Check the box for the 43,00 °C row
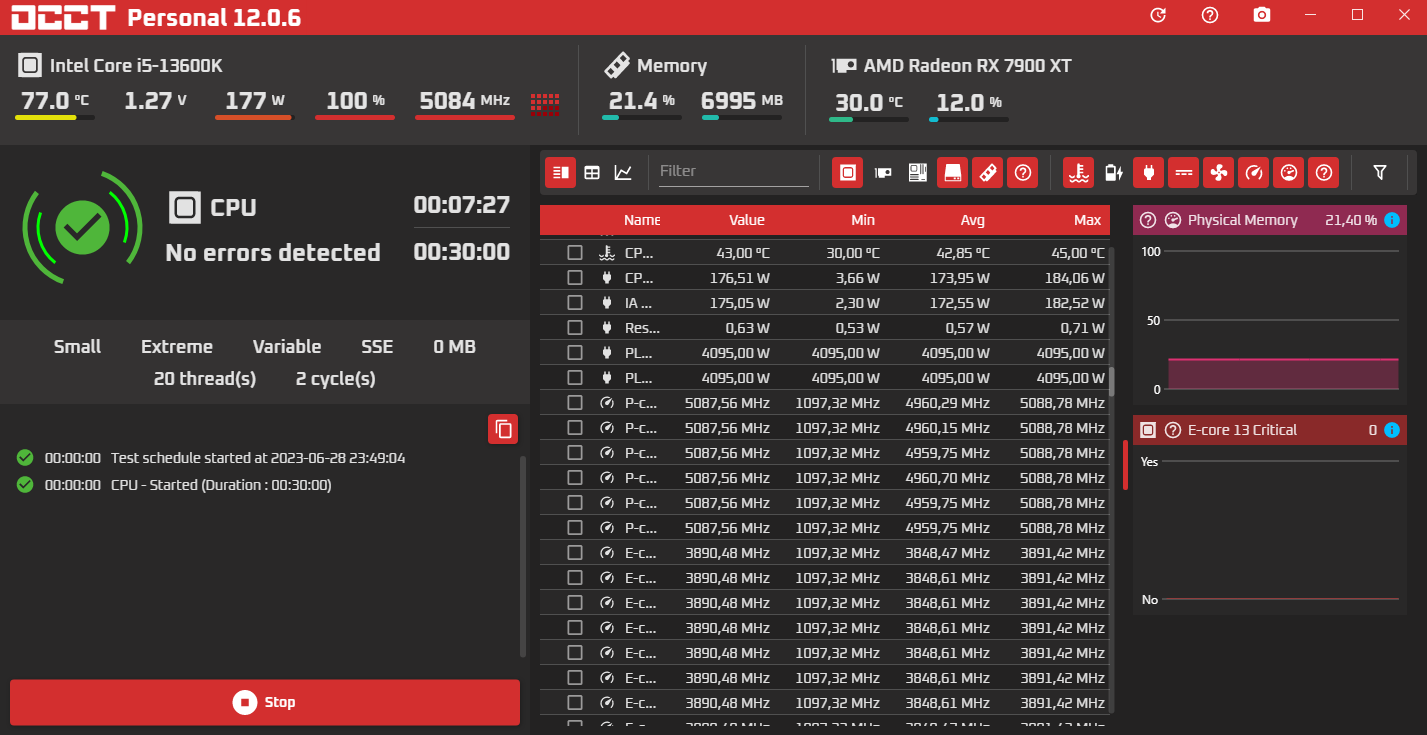 (x=575, y=252)
